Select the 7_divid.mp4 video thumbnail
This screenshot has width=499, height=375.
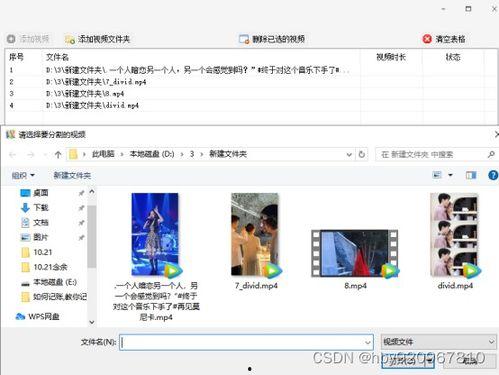255,235
